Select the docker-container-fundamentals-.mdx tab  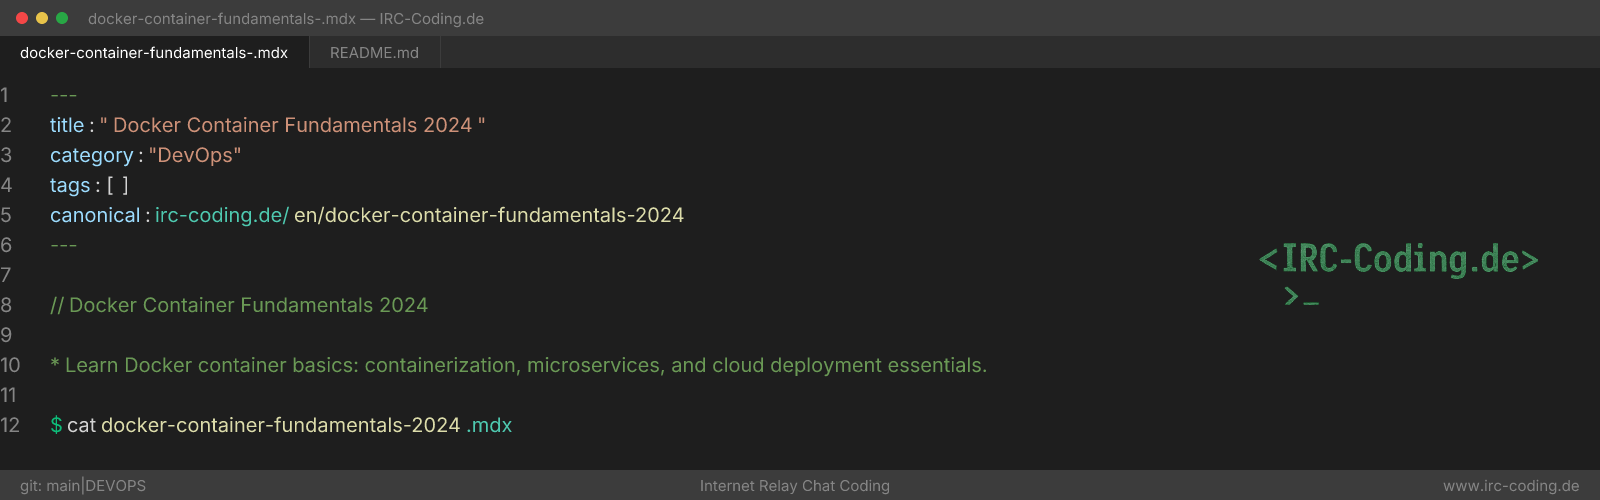pyautogui.click(x=154, y=53)
